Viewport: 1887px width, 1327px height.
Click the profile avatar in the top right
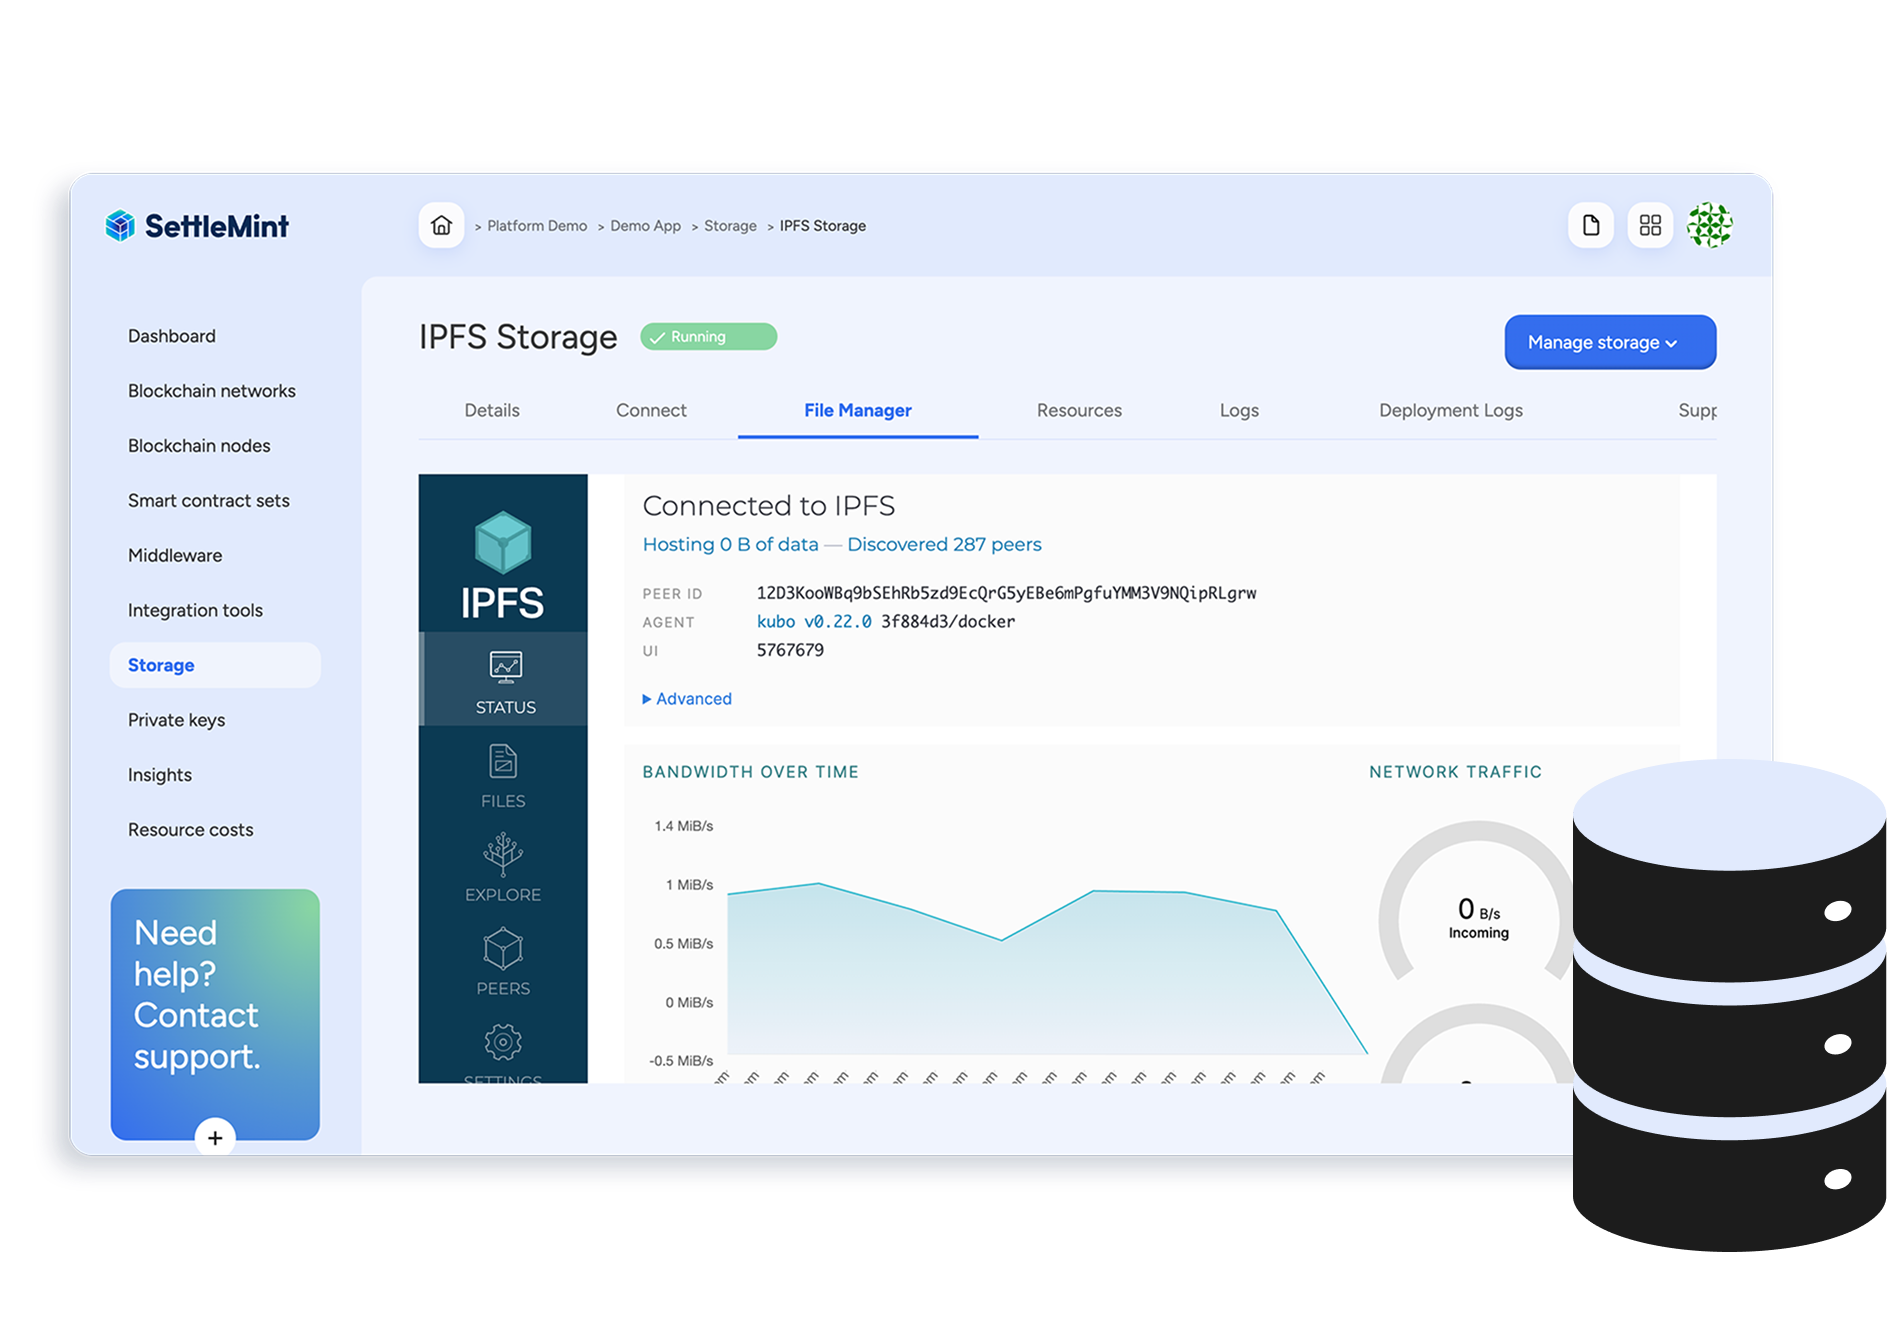[x=1710, y=225]
